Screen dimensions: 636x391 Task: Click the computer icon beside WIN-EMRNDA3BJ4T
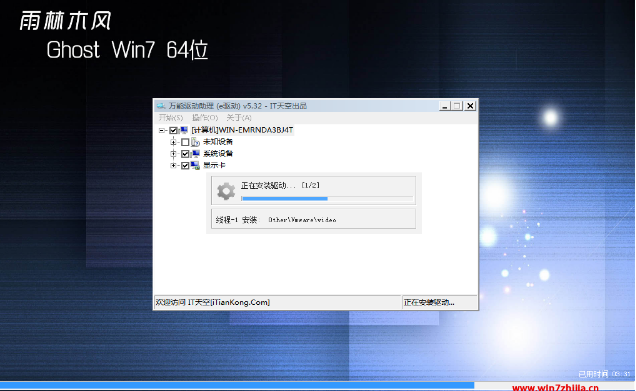tap(184, 130)
